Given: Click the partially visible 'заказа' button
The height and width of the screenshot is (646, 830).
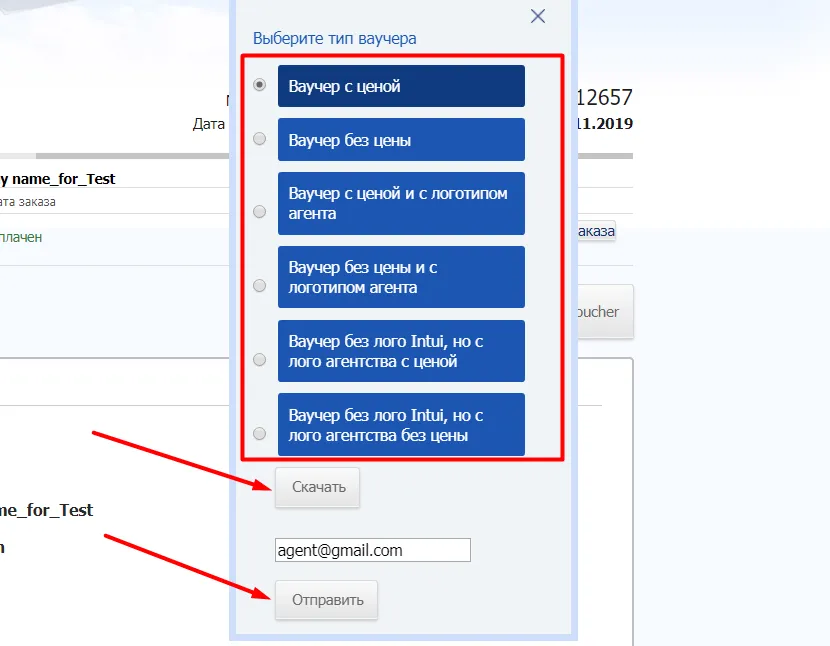Looking at the screenshot, I should (595, 231).
